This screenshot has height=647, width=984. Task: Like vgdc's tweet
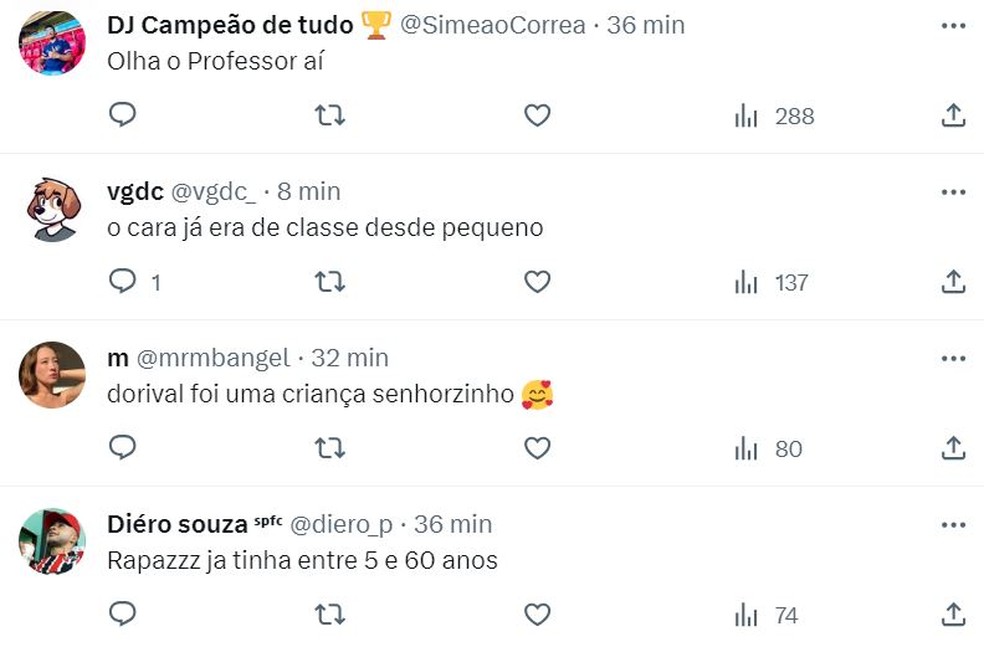click(538, 282)
